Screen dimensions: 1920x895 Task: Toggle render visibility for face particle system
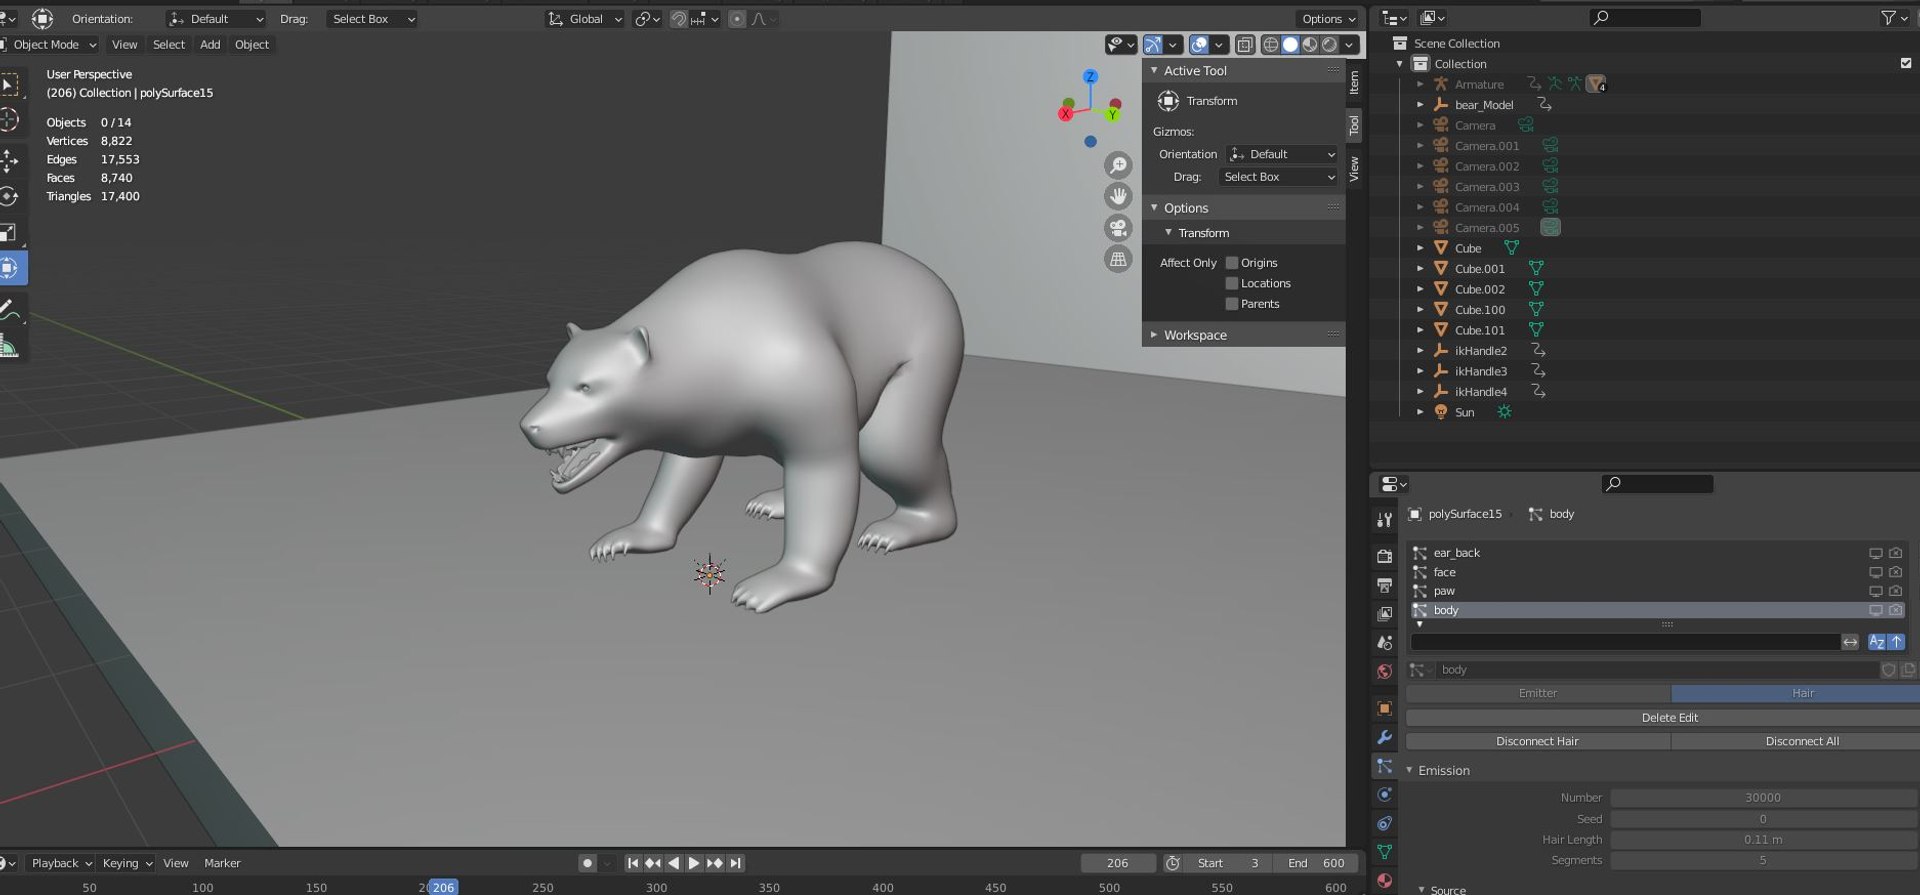point(1895,572)
